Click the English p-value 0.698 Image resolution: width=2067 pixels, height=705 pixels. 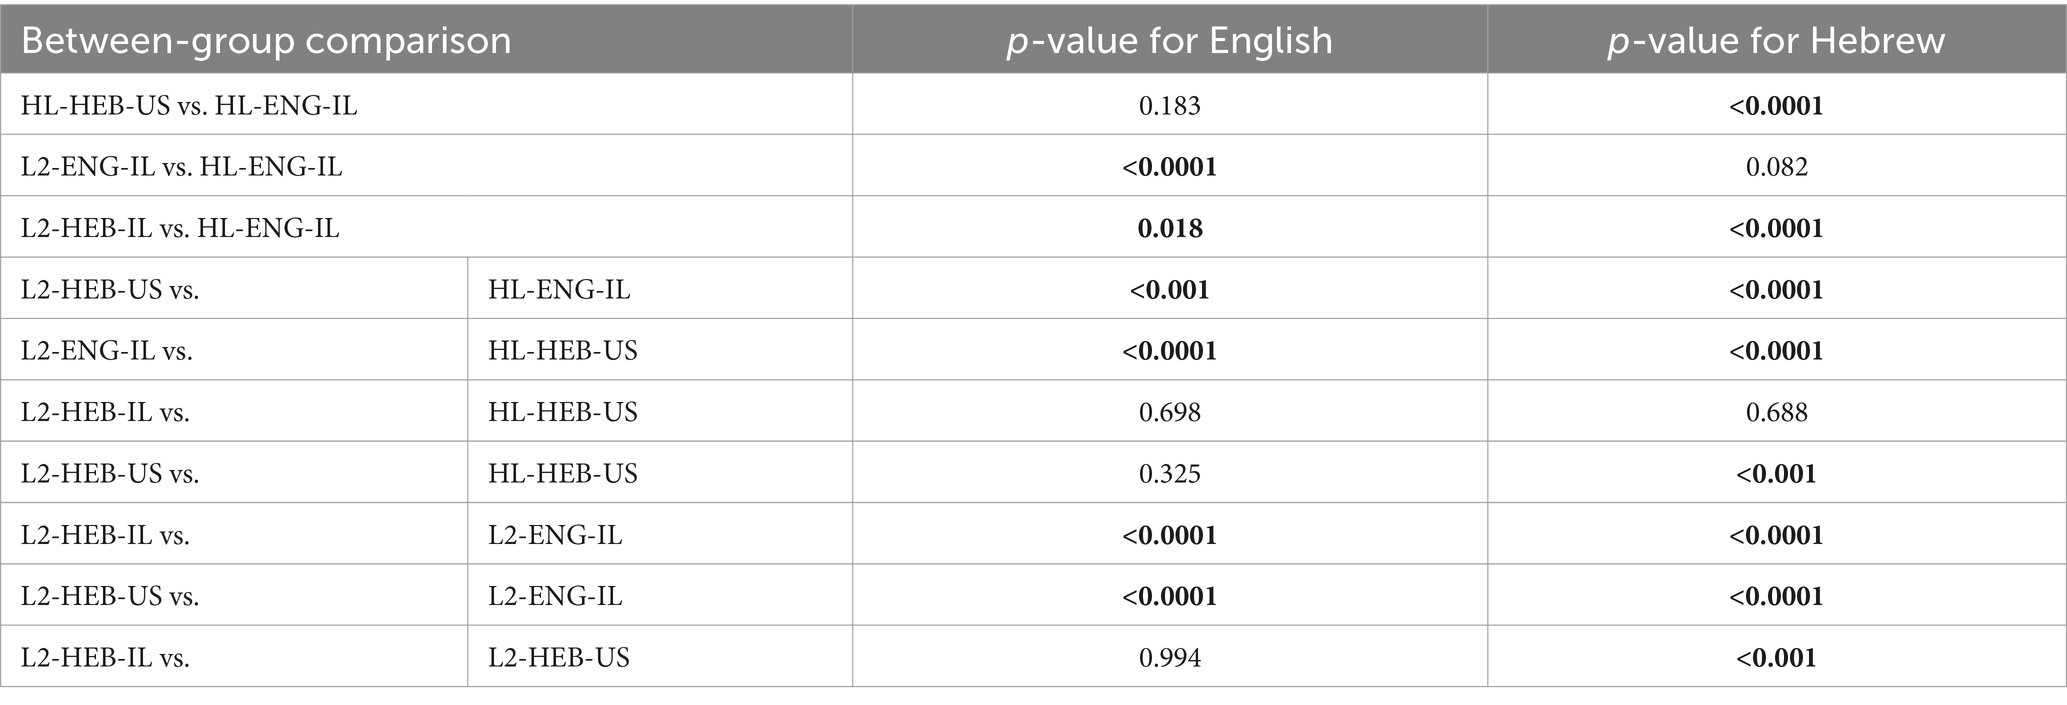(x=1169, y=412)
